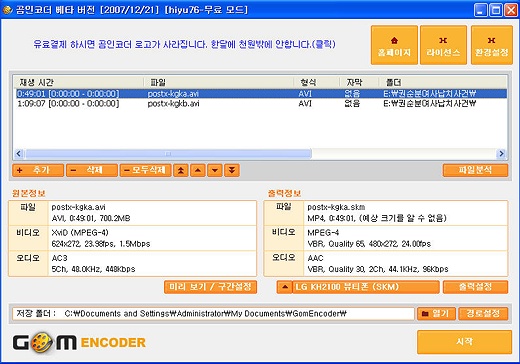Click the 파일분석 file analysis button

pos(475,170)
